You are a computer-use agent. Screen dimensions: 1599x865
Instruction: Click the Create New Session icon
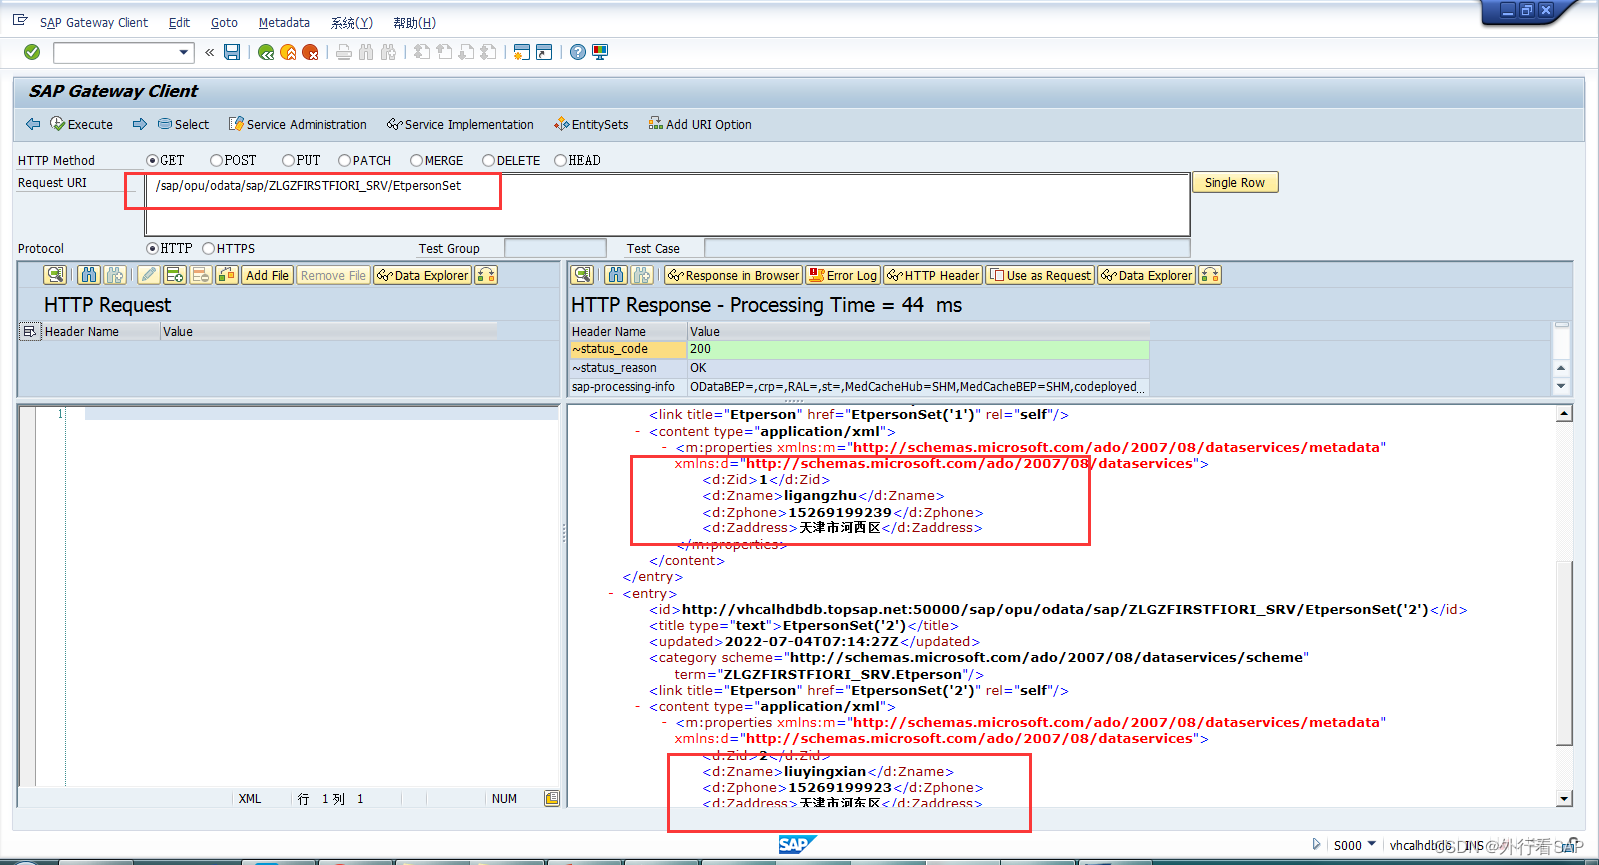pyautogui.click(x=521, y=52)
